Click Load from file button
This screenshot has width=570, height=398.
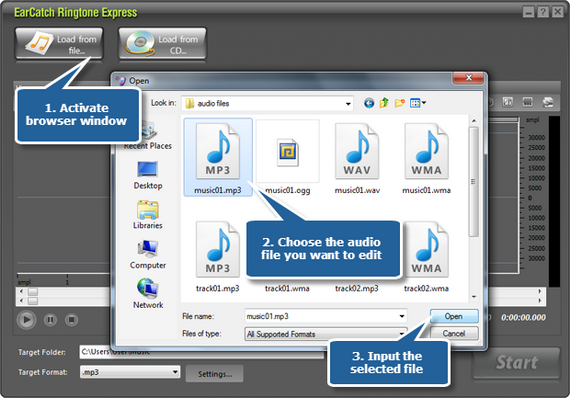(59, 43)
